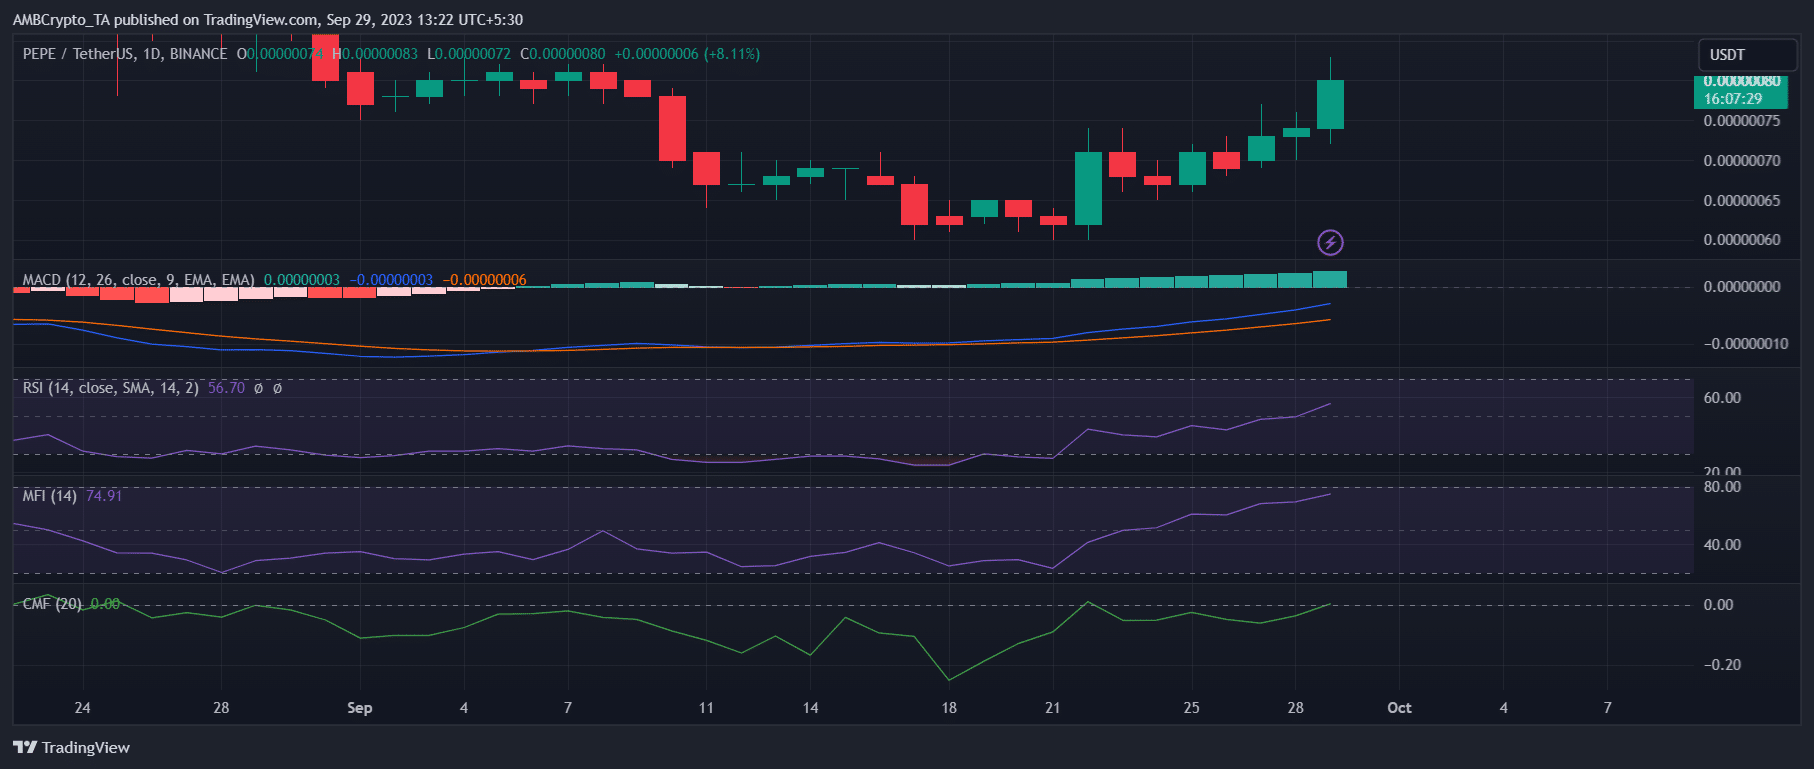Viewport: 1814px width, 769px height.
Task: Click the MACD indicator legend label
Action: (x=139, y=280)
